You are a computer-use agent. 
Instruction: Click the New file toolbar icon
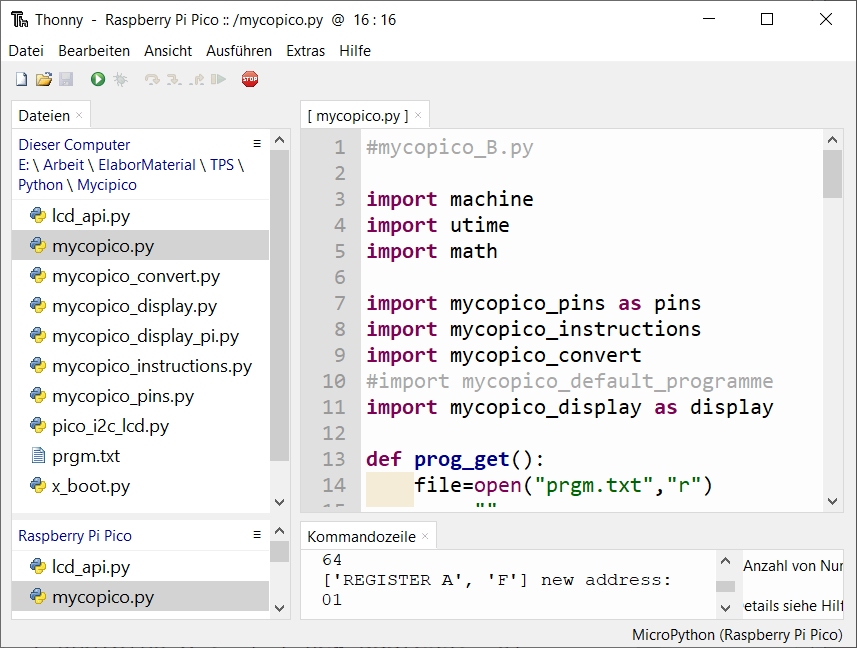point(21,79)
